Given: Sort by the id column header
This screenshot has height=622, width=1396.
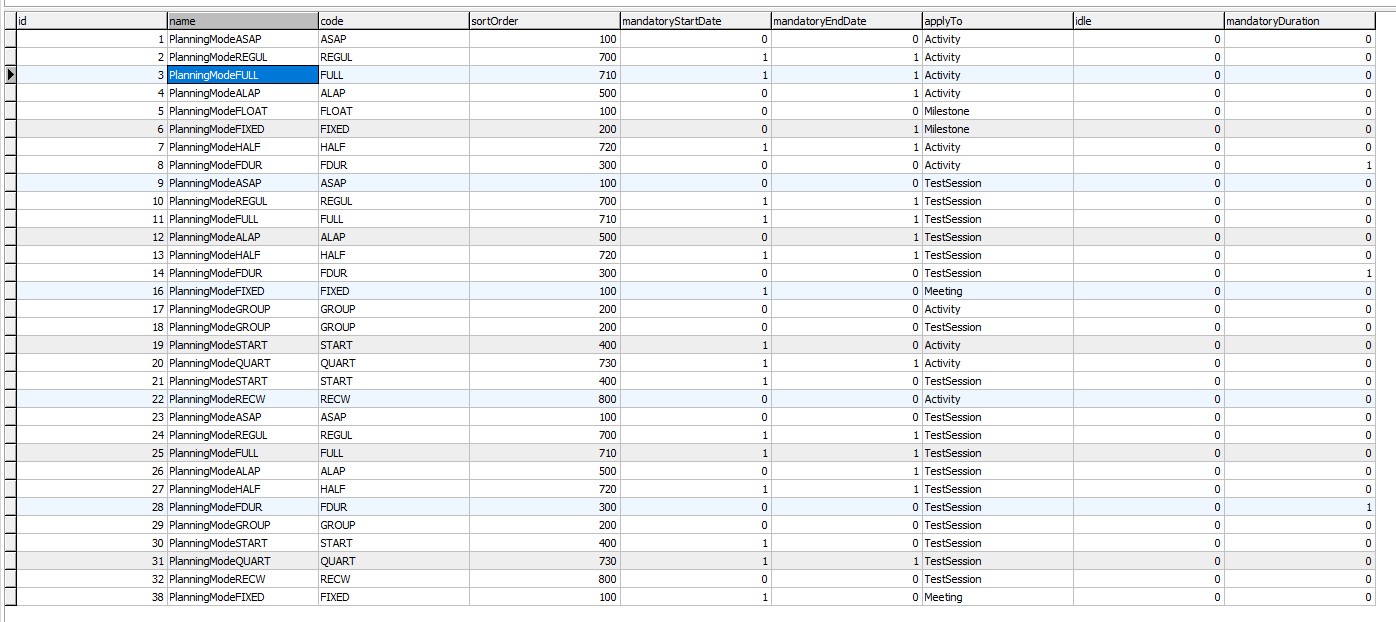Looking at the screenshot, I should pos(91,20).
